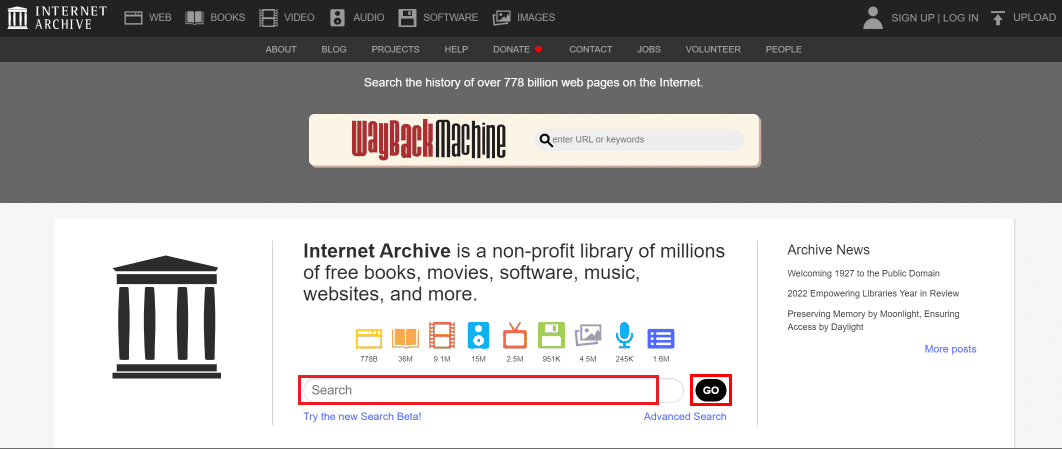Screen dimensions: 1062x449
Task: Click the Archive News heading
Action: point(828,250)
